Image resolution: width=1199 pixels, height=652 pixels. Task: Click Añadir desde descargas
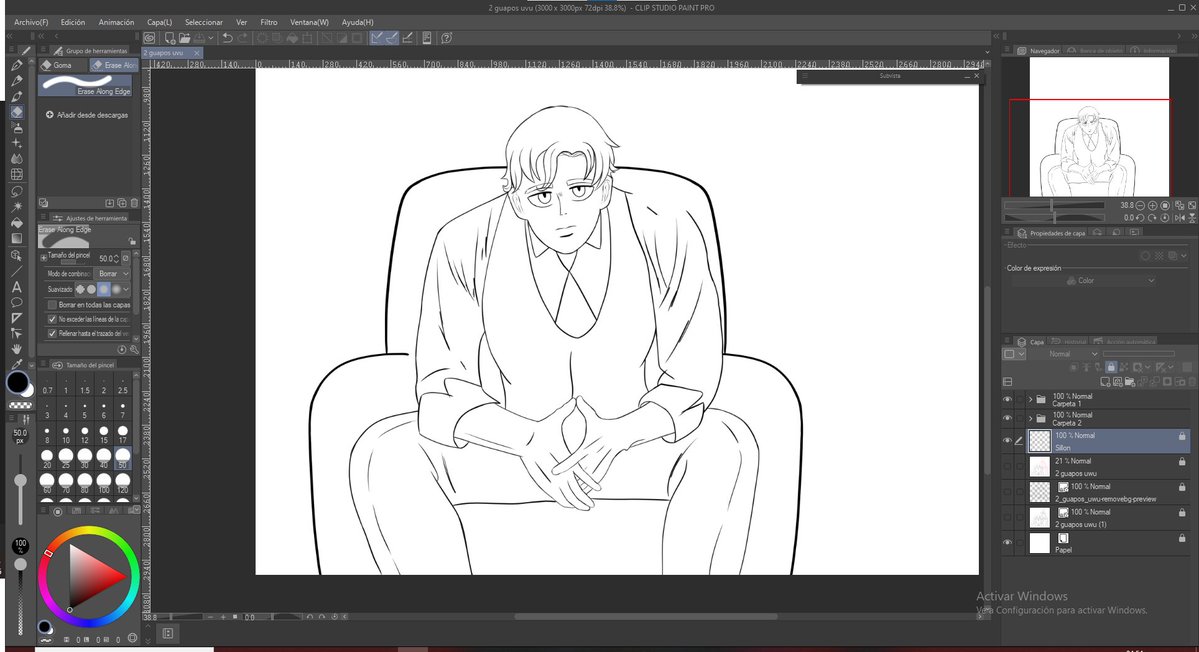(87, 115)
